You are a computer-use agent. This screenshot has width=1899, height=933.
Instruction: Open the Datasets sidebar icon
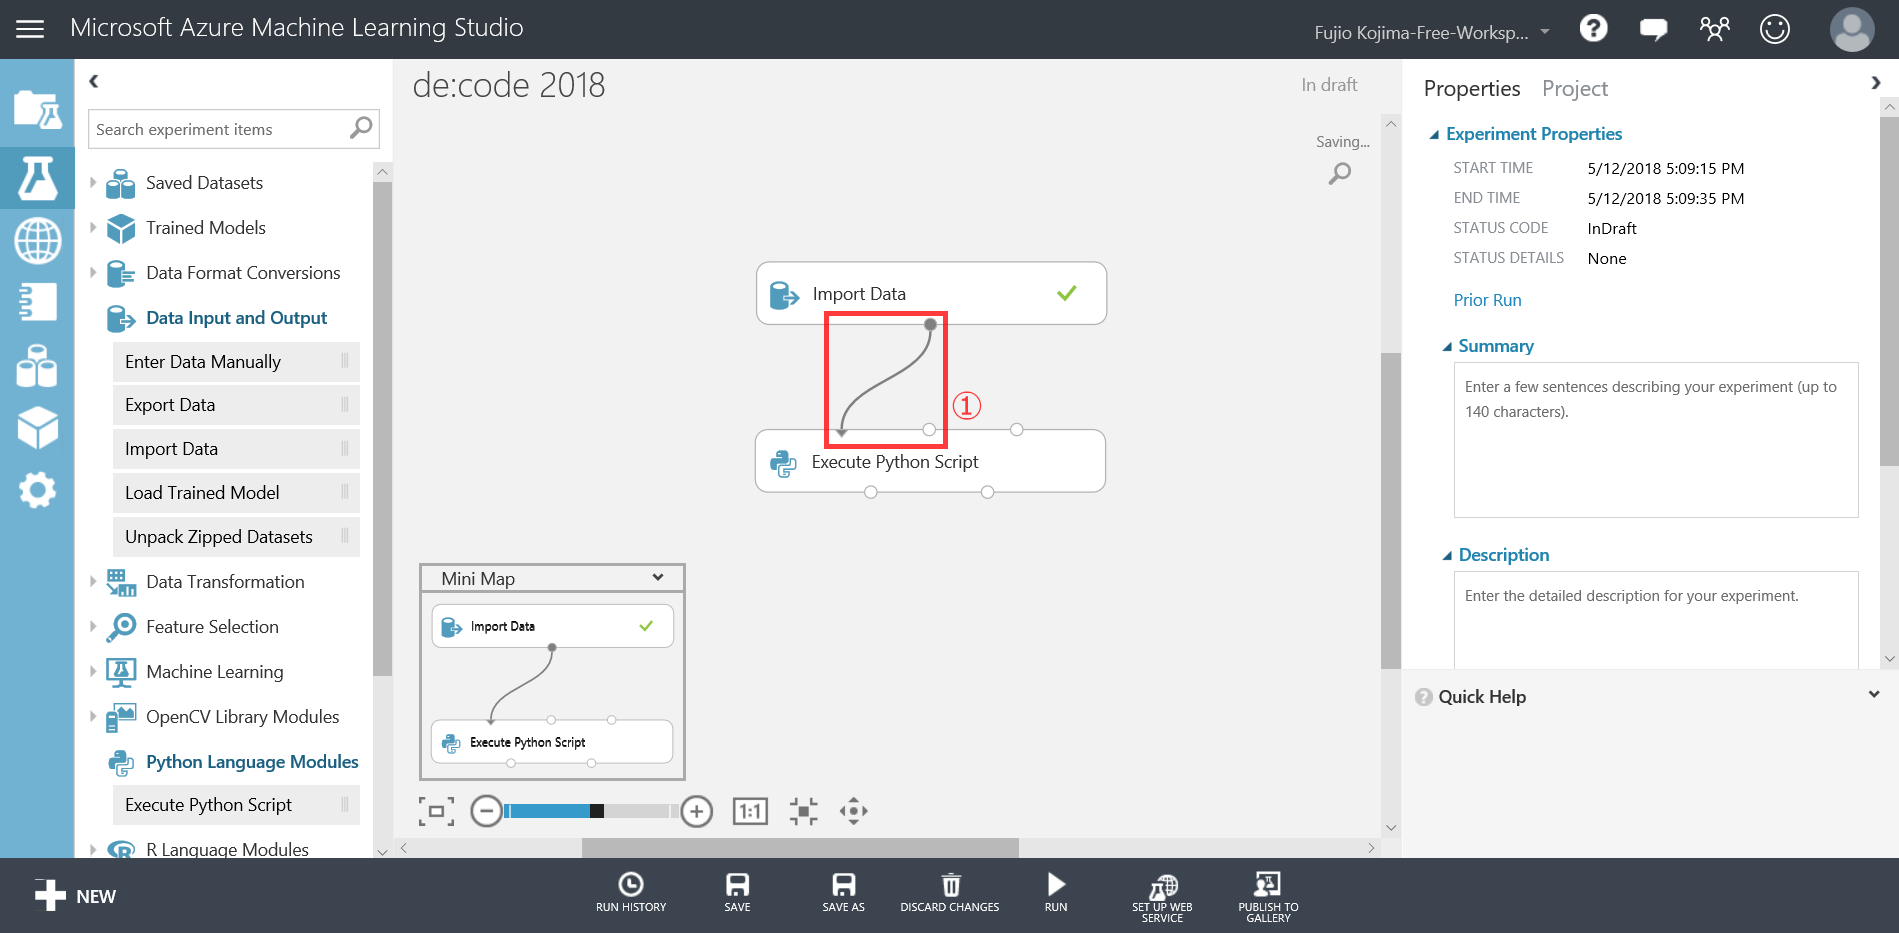37,365
